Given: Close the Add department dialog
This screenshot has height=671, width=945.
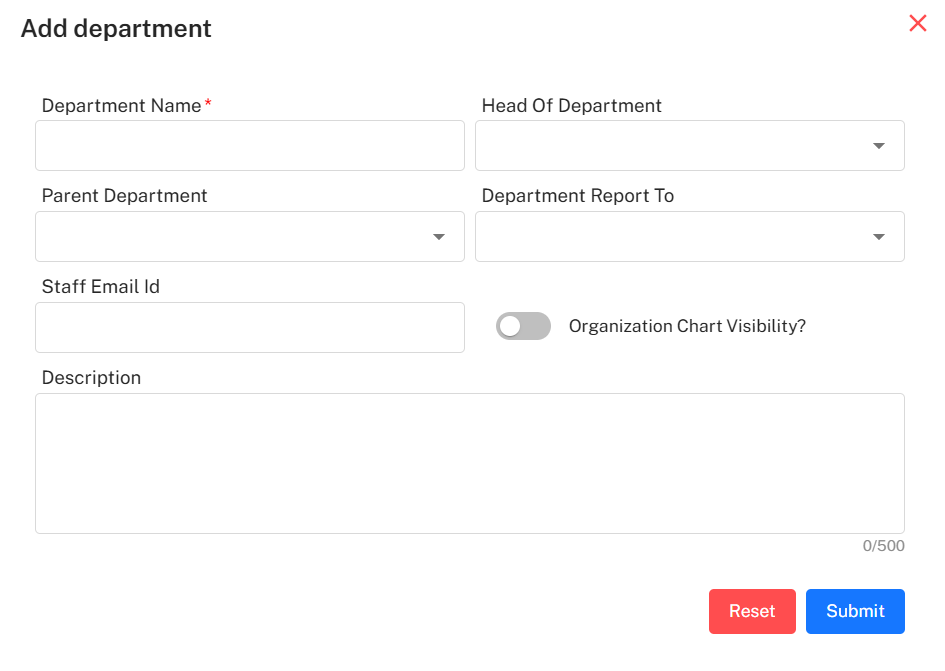Looking at the screenshot, I should [x=917, y=24].
